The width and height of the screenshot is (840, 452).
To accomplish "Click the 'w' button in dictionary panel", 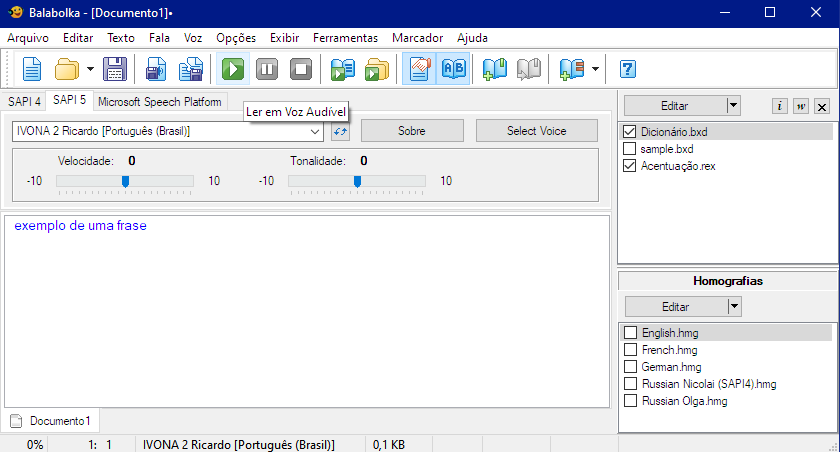I will pos(801,106).
